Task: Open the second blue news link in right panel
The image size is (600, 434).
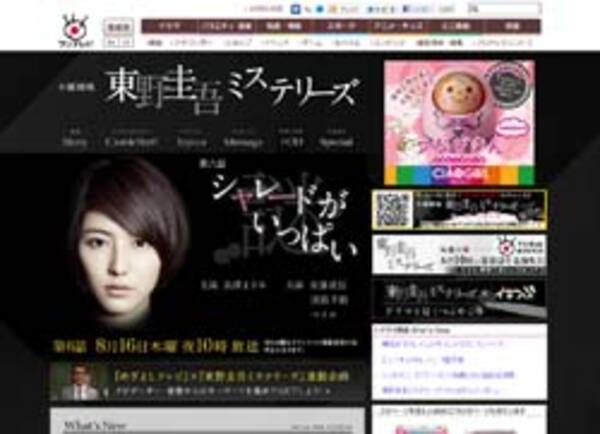Action: (423, 360)
